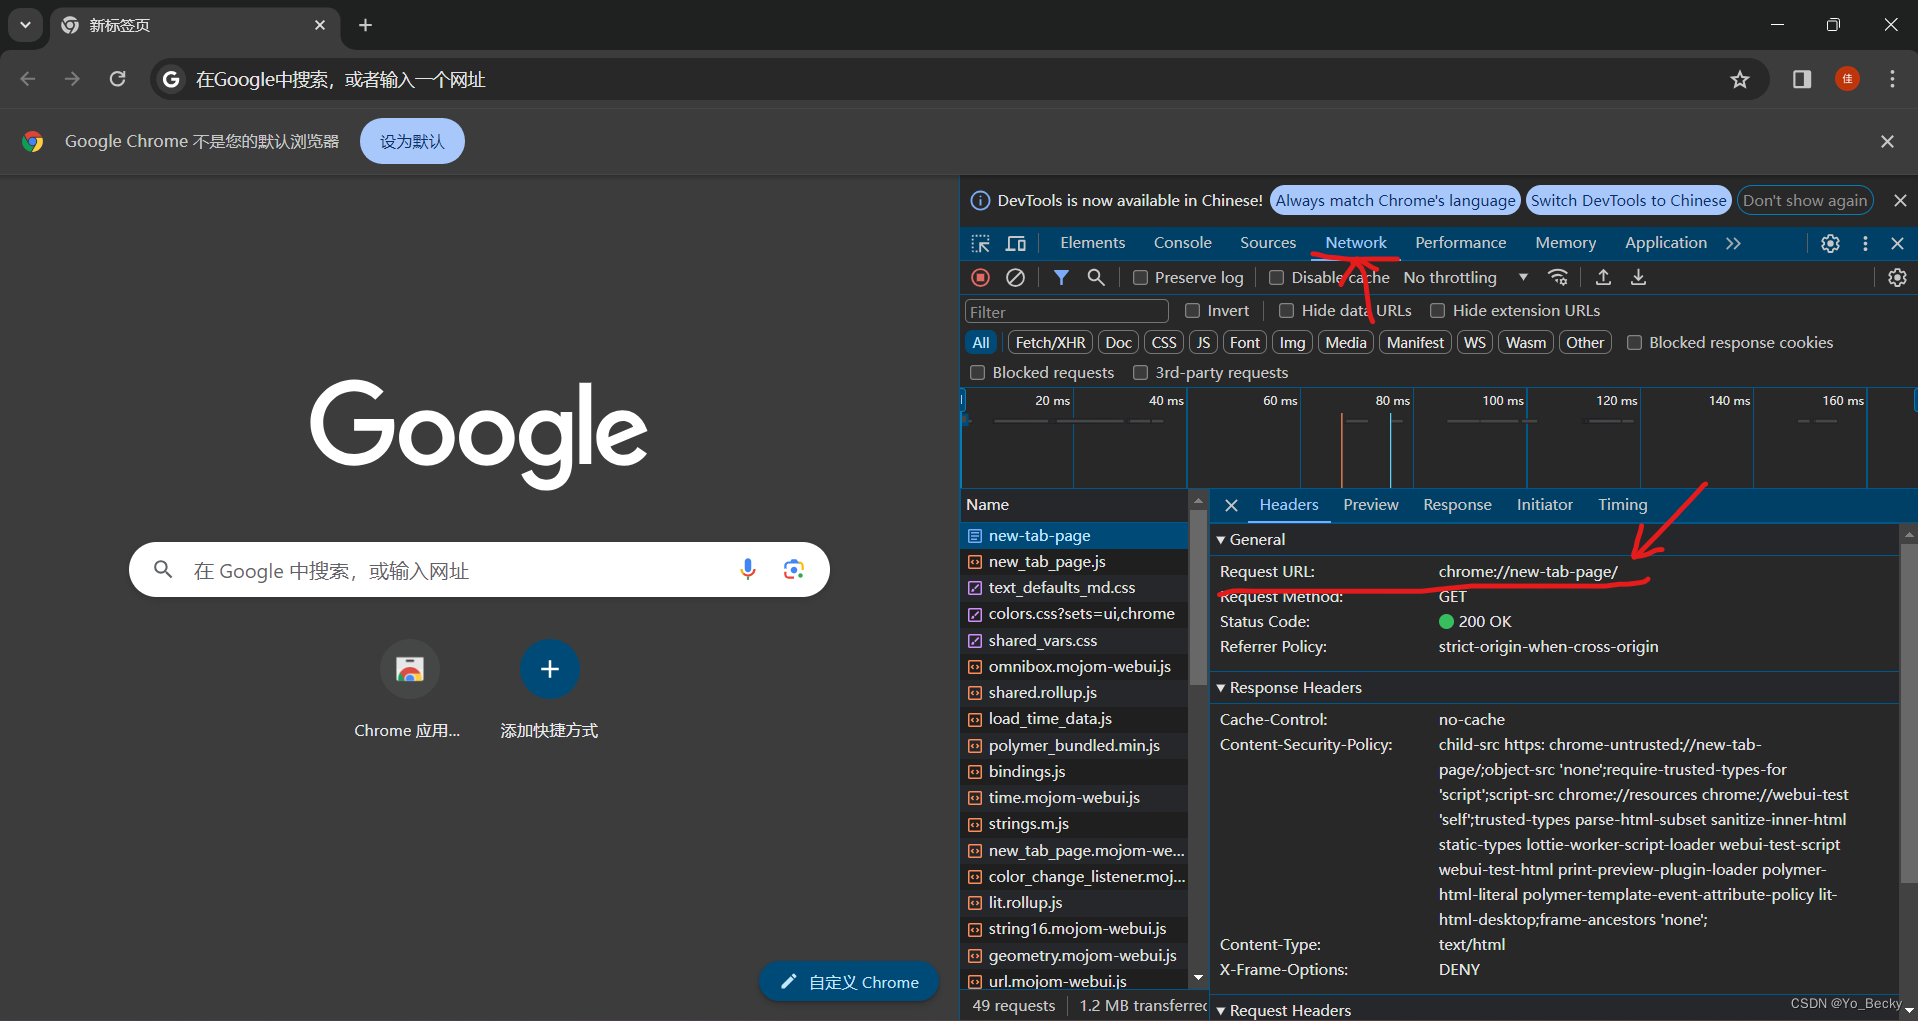Clear the network log
The height and width of the screenshot is (1021, 1918).
tap(1015, 277)
